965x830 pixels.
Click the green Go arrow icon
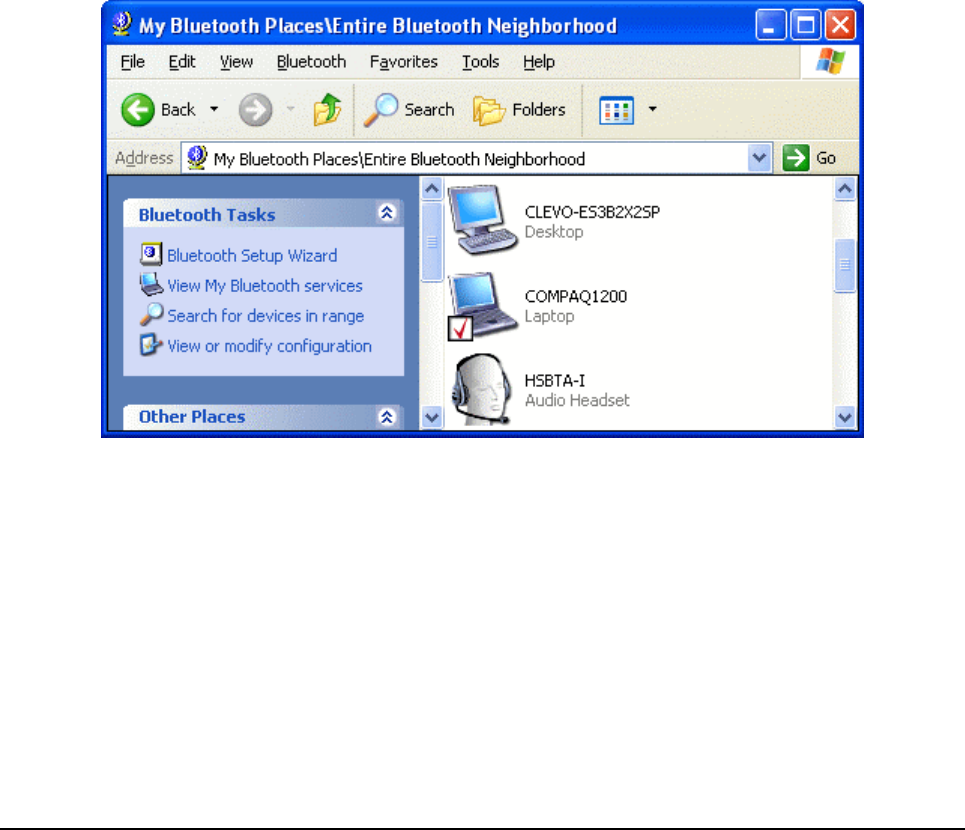(796, 158)
